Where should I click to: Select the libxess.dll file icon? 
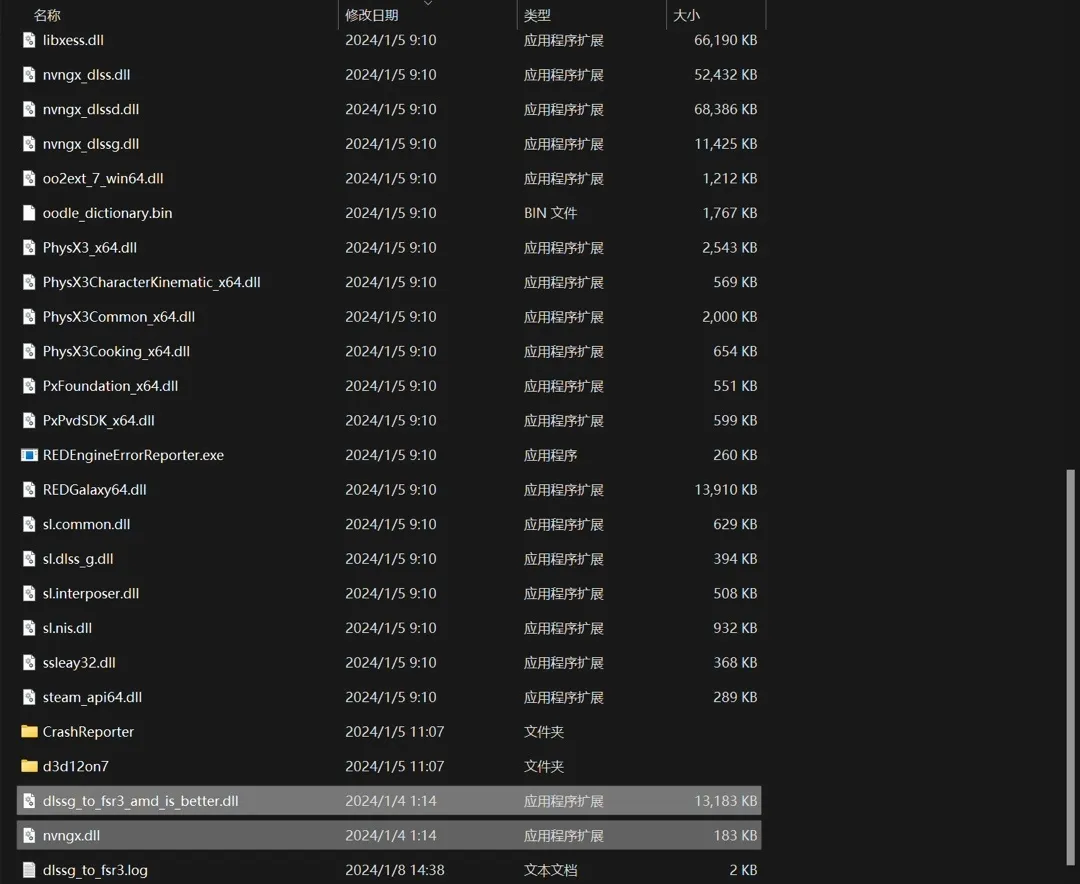pyautogui.click(x=29, y=40)
